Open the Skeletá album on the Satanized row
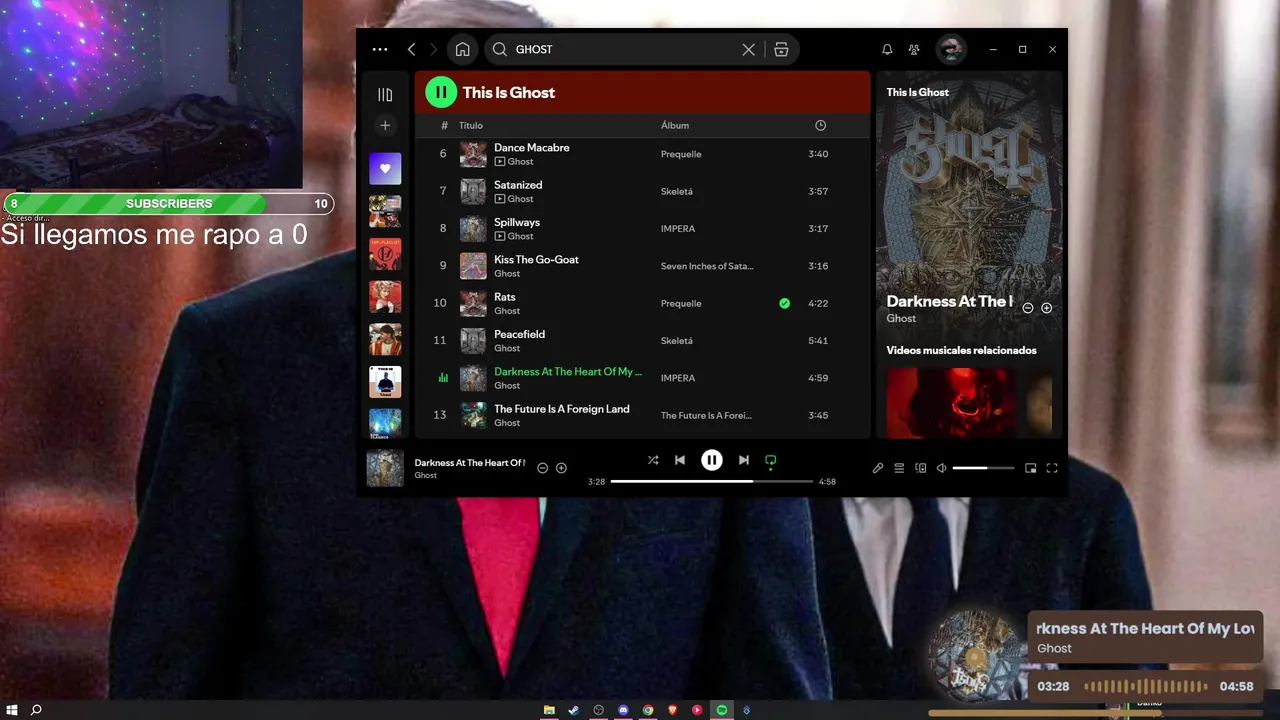1280x720 pixels. pos(677,191)
